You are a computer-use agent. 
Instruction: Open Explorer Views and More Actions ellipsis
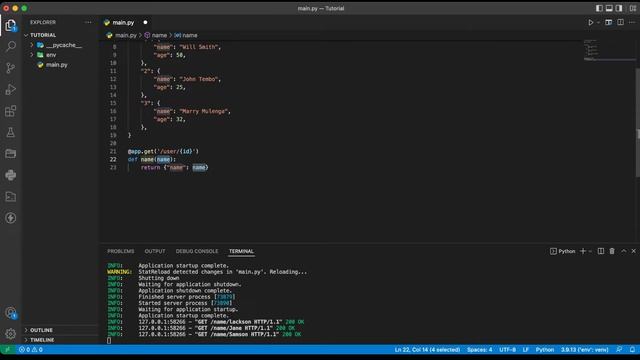point(88,22)
